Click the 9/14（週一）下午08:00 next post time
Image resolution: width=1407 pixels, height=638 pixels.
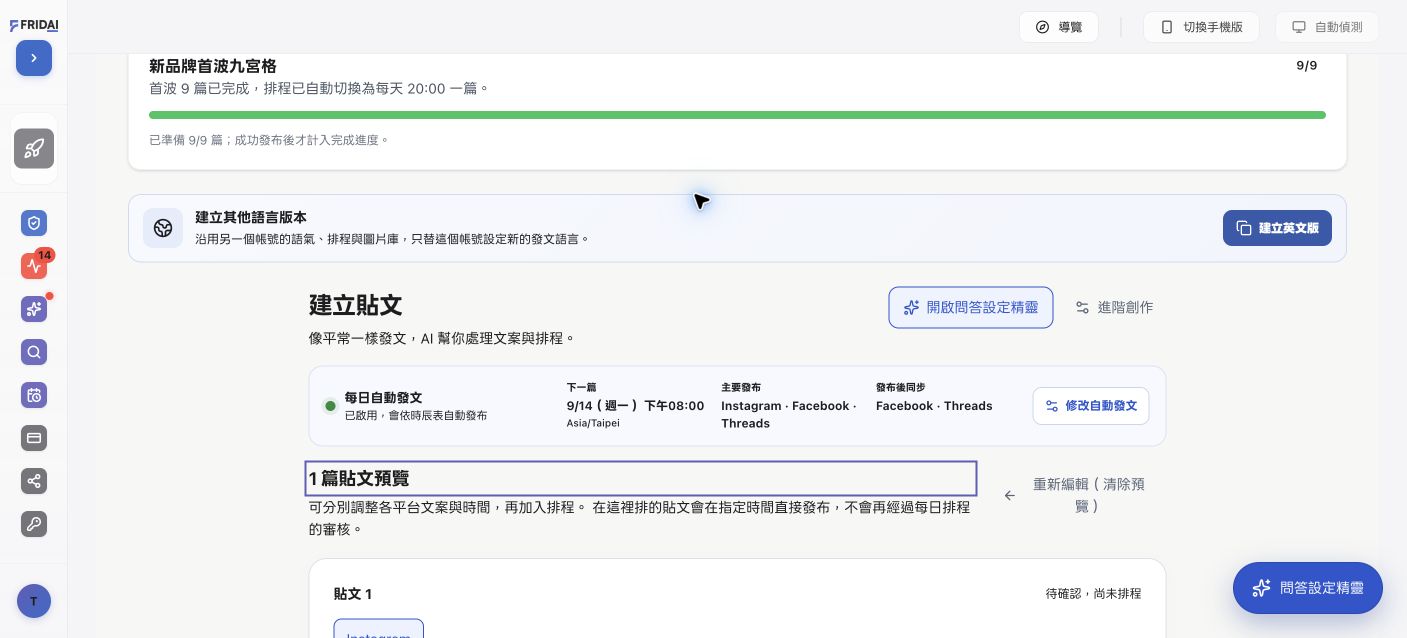pos(635,406)
